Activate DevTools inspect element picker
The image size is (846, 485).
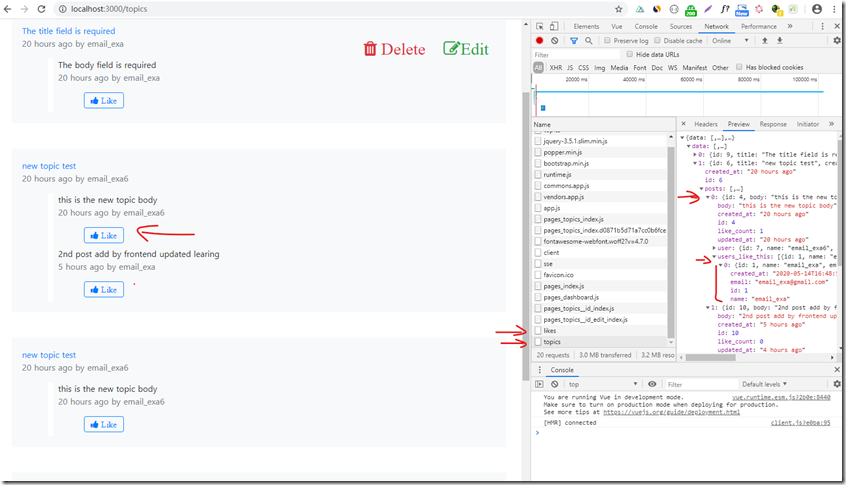[x=540, y=26]
